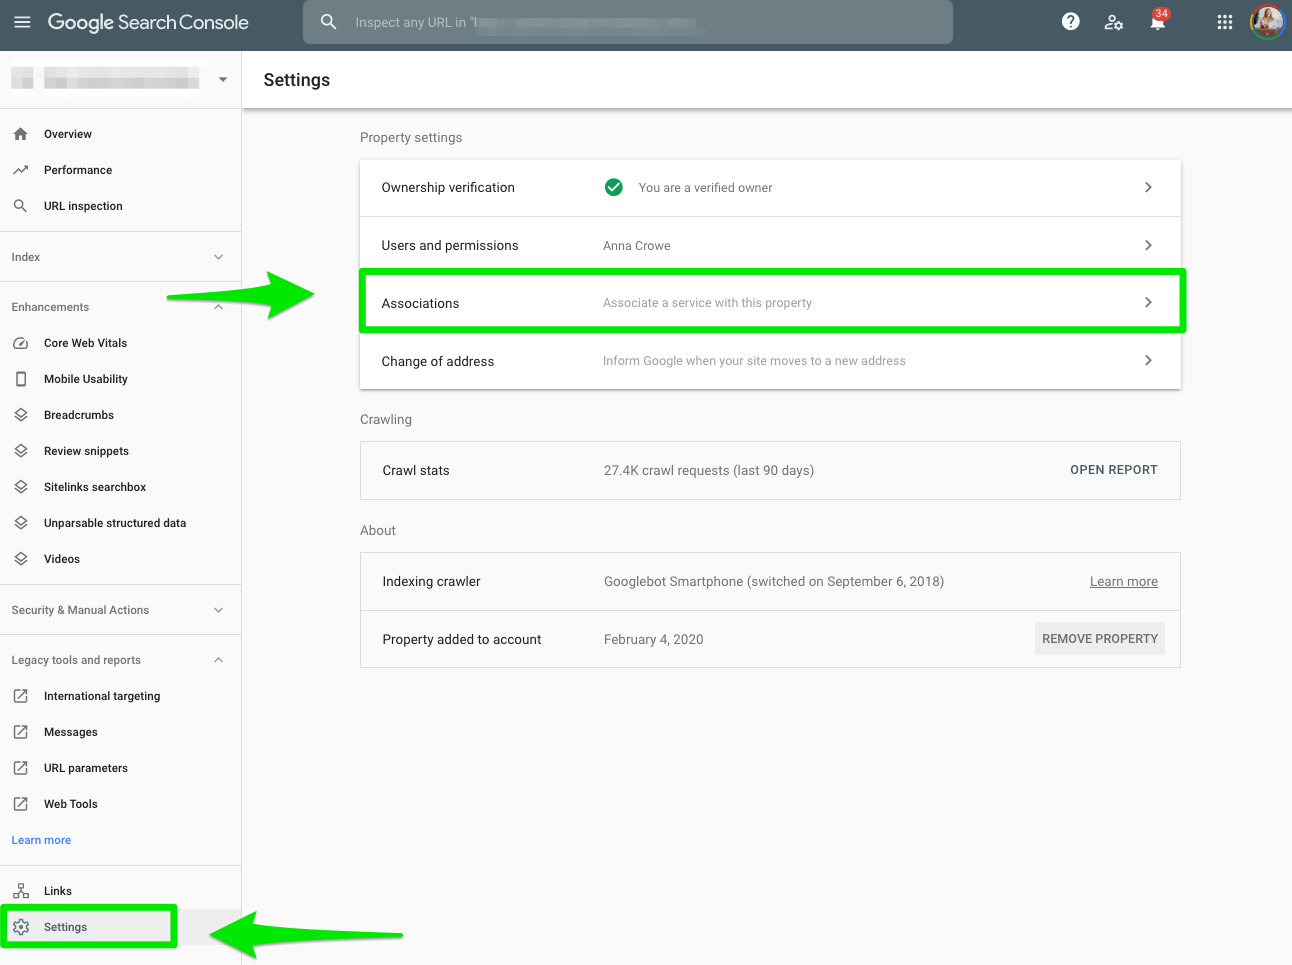Open Breadcrumbs enhancement report
Image resolution: width=1292 pixels, height=965 pixels.
(79, 415)
